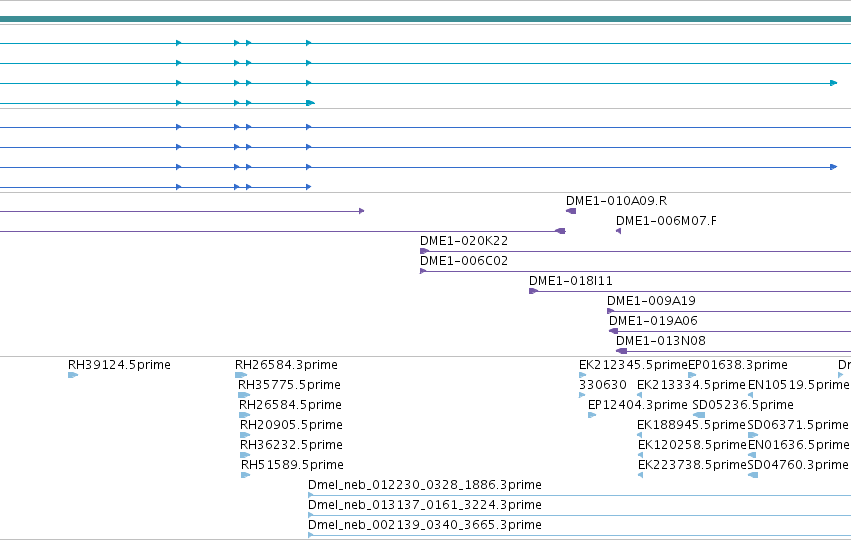This screenshot has height=540, width=851.
Task: Click the SD05236.5prime arrow glyph
Action: pyautogui.click(x=698, y=415)
